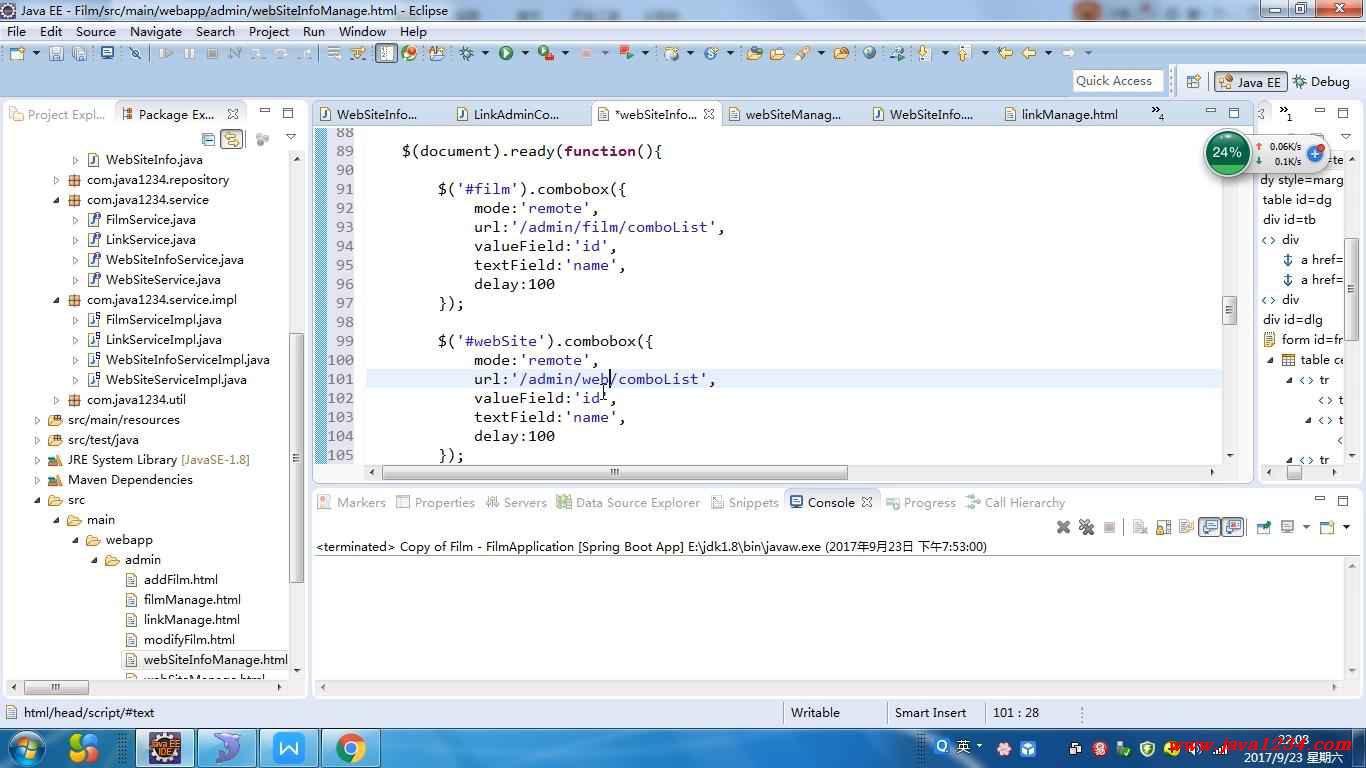Open the blue W app on taskbar

pos(289,748)
